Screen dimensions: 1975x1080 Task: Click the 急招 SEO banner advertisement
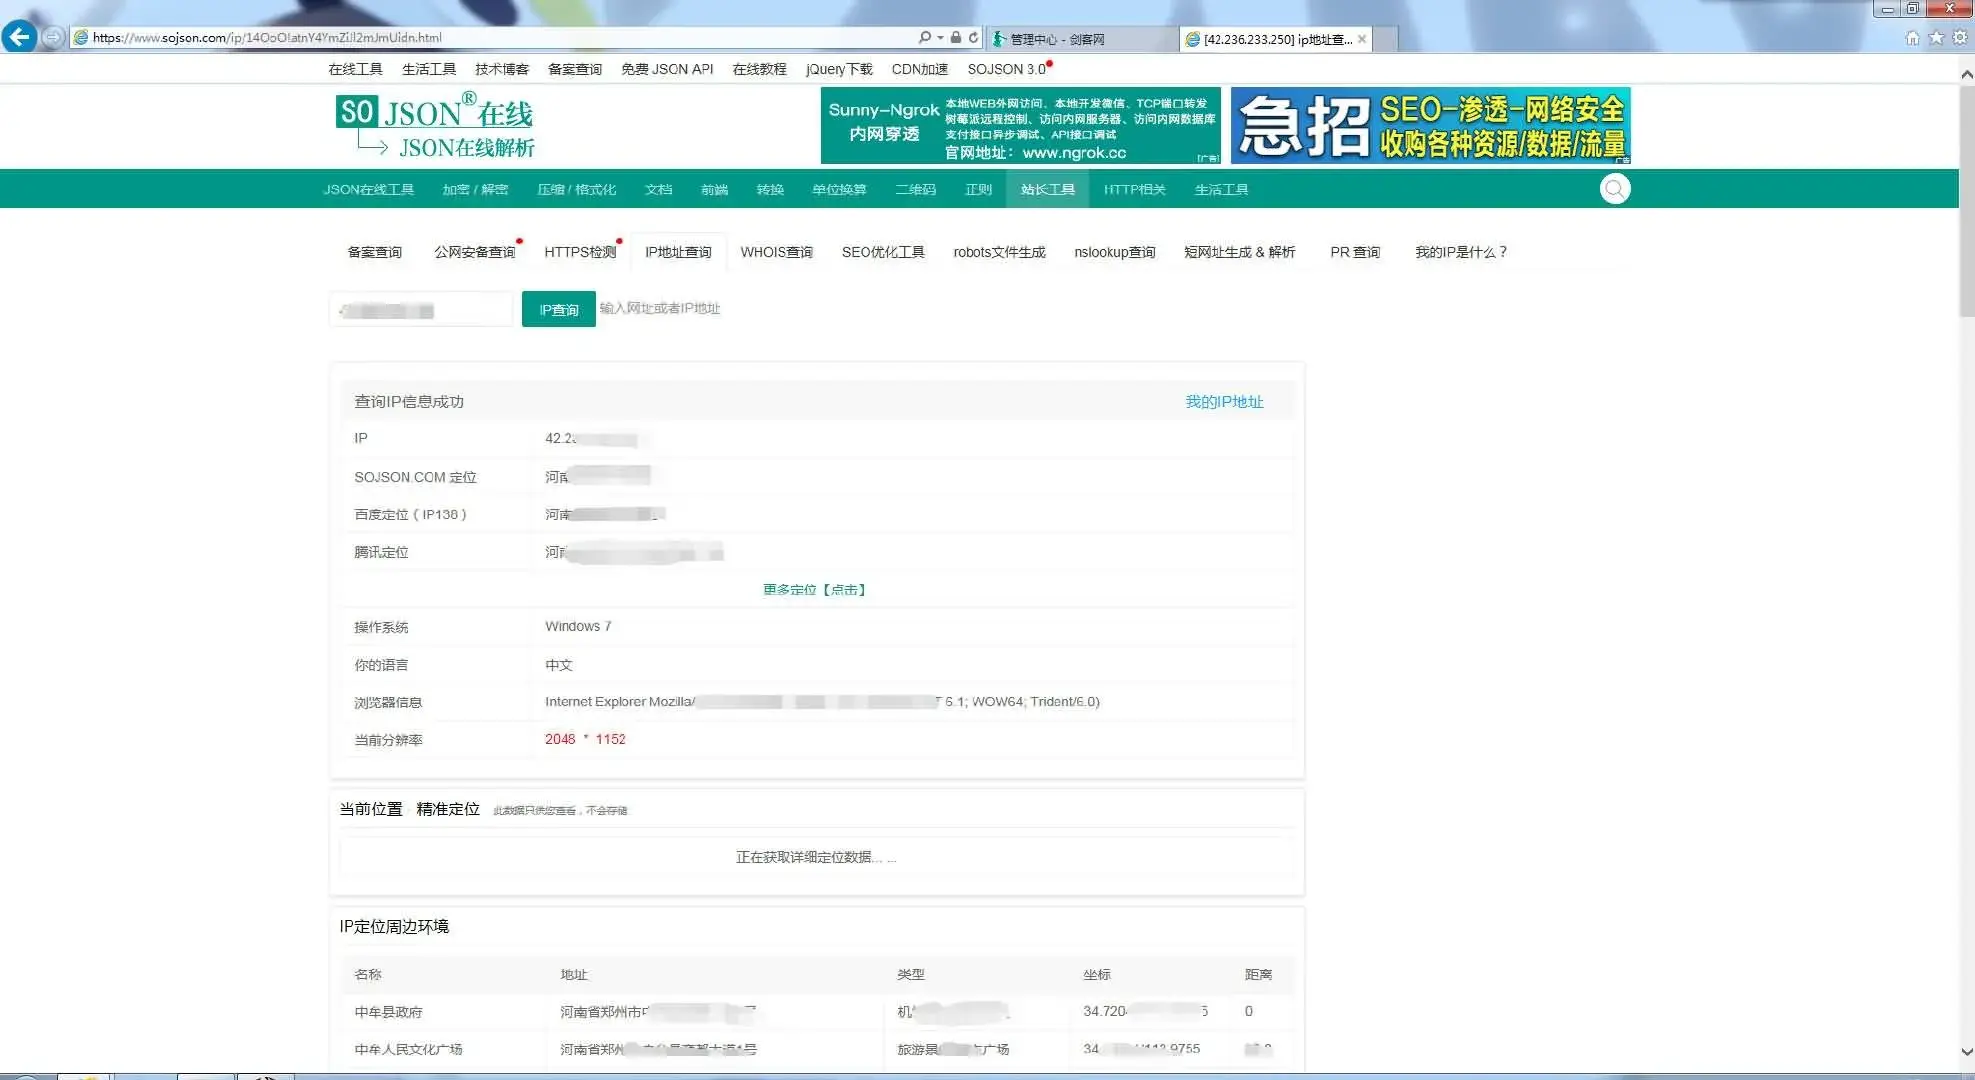click(x=1430, y=126)
